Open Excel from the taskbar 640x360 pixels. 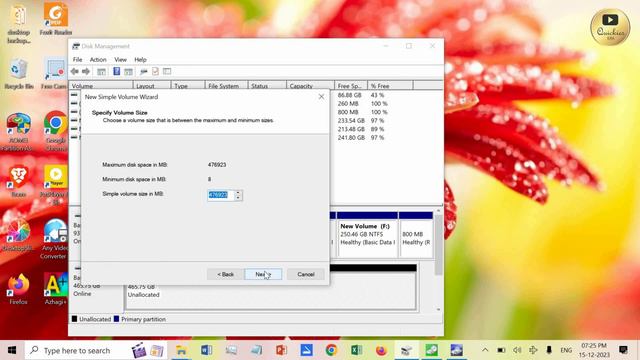[356, 350]
